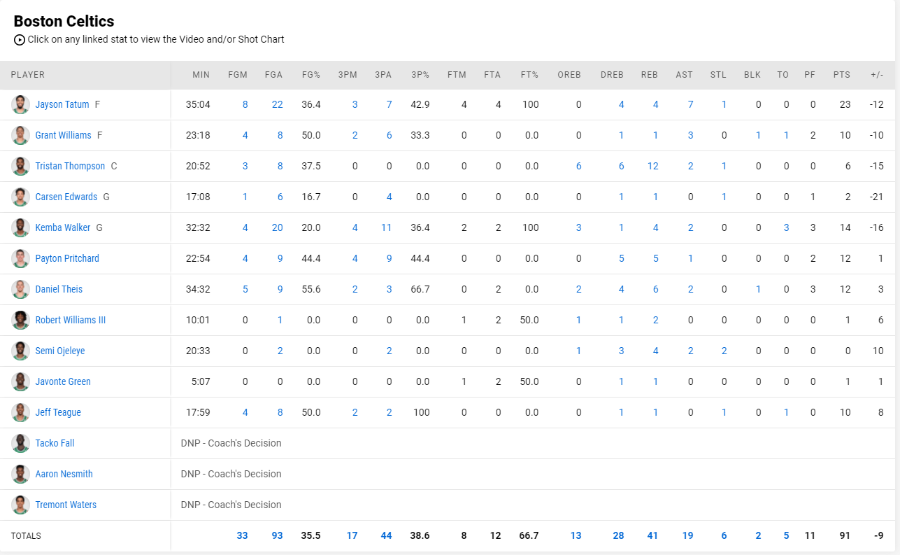900x555 pixels.
Task: Click Payton Pritchard's player headshot
Action: pyautogui.click(x=21, y=258)
